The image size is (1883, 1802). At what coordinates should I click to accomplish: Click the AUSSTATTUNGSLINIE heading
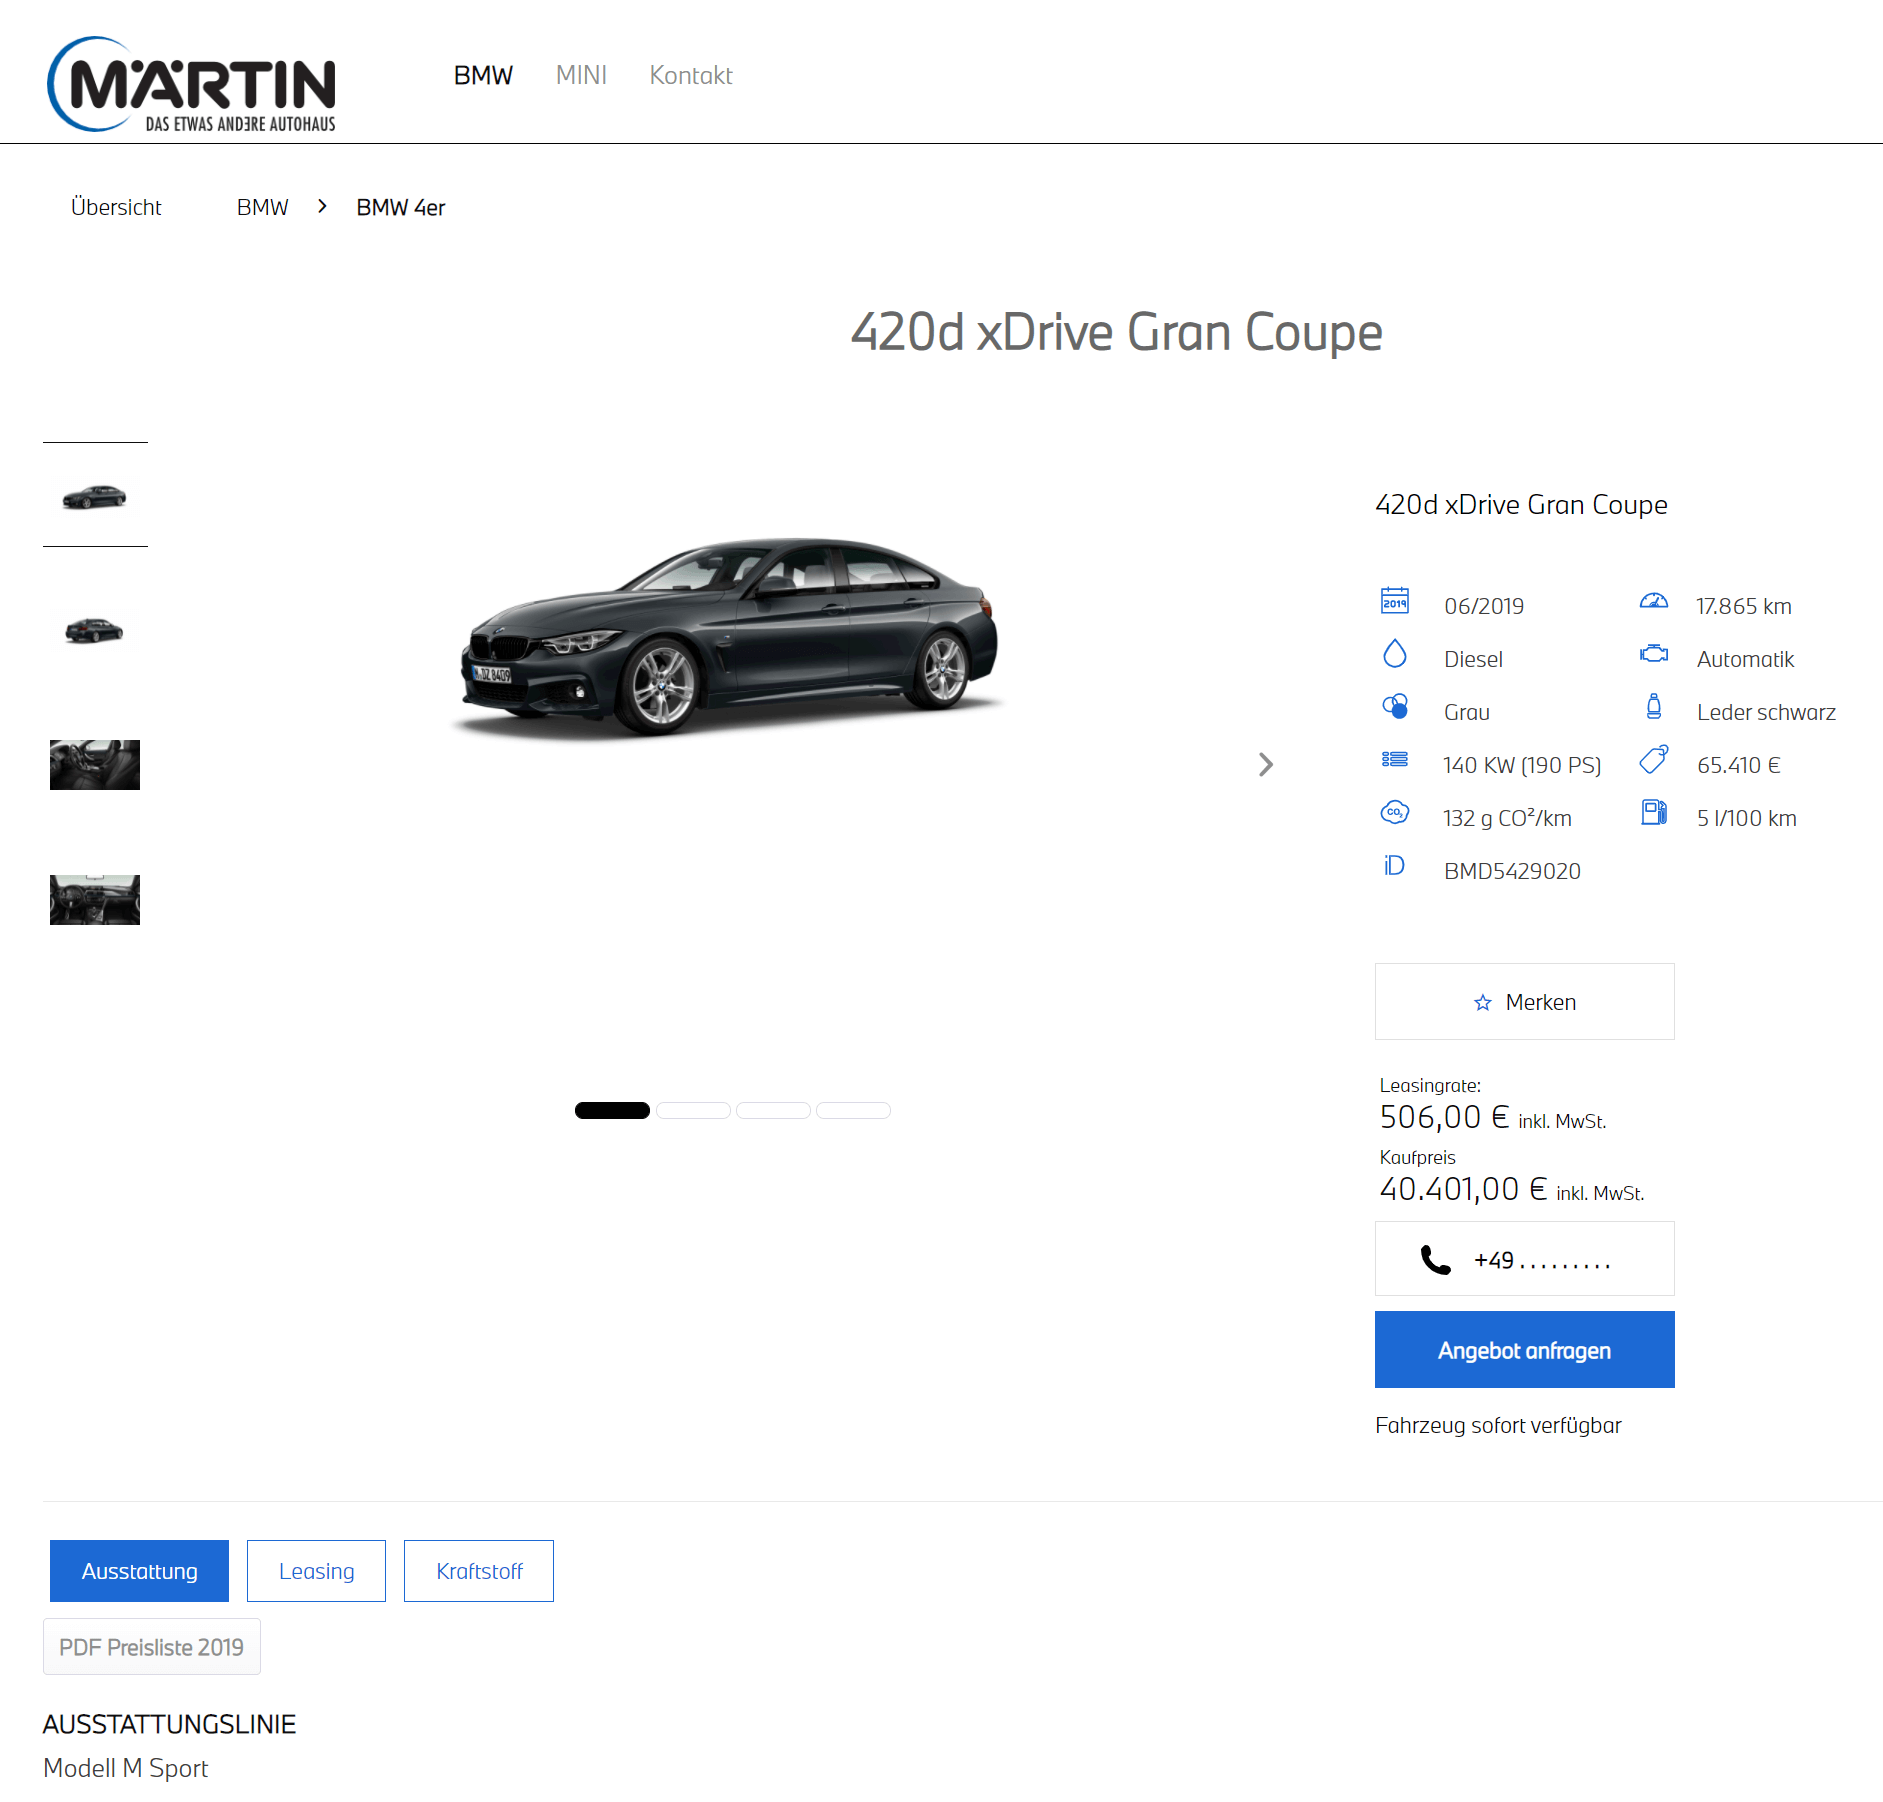[170, 1724]
